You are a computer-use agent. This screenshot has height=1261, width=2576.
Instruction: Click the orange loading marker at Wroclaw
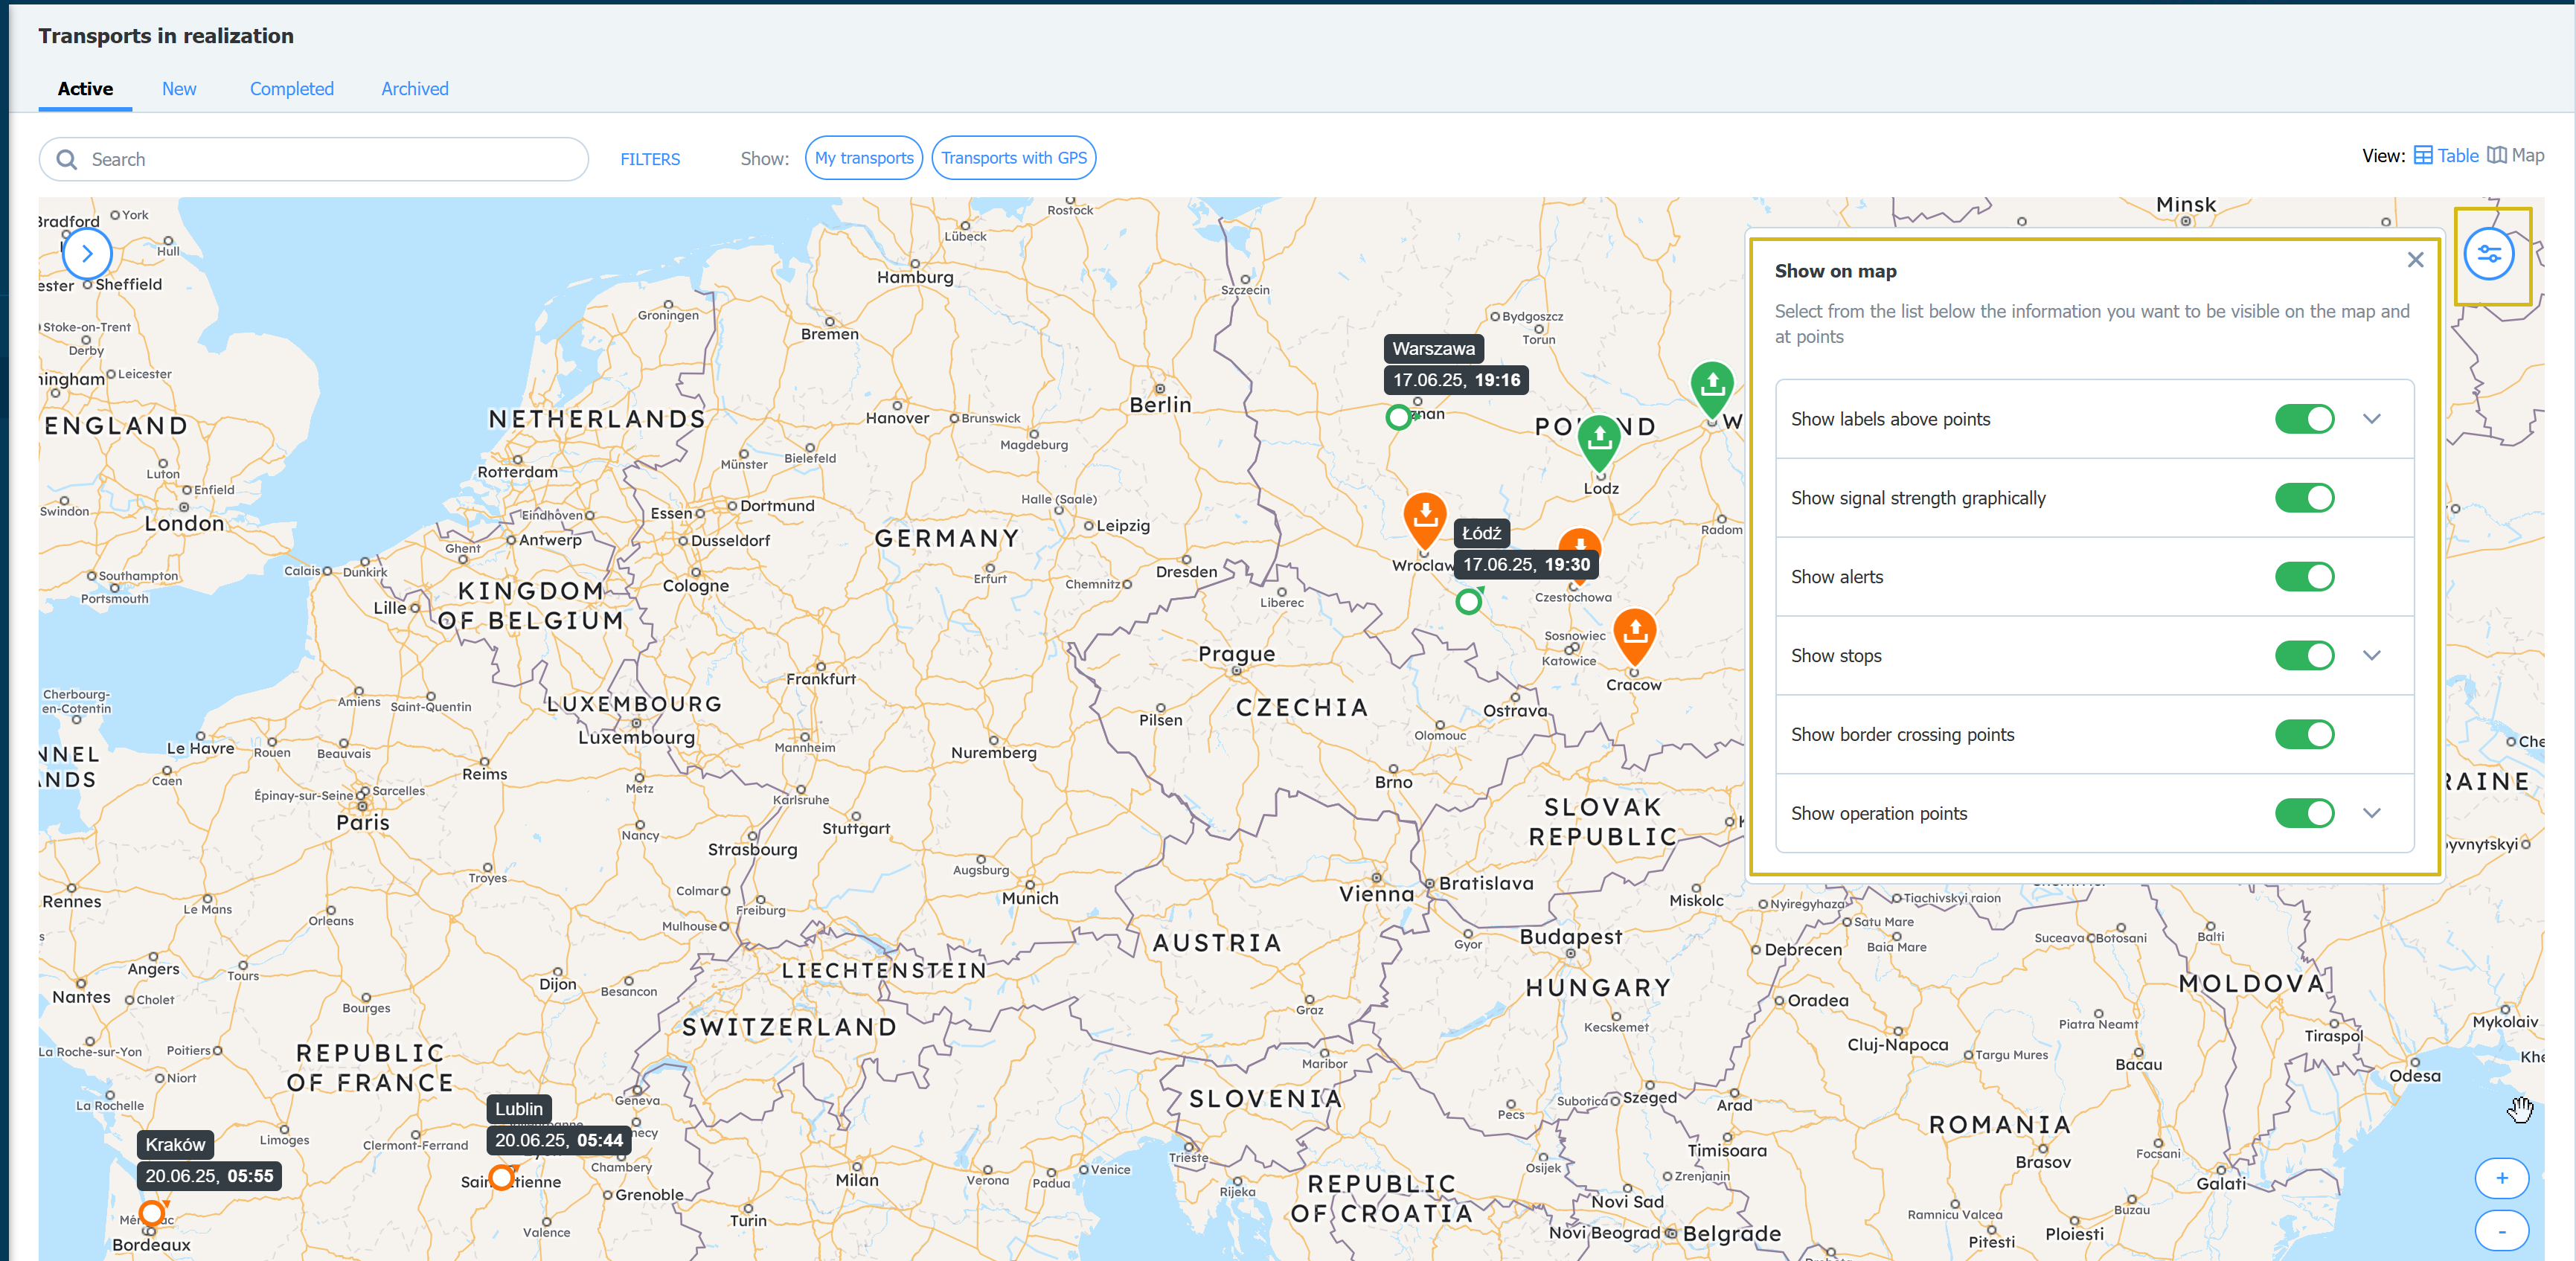coord(1425,520)
